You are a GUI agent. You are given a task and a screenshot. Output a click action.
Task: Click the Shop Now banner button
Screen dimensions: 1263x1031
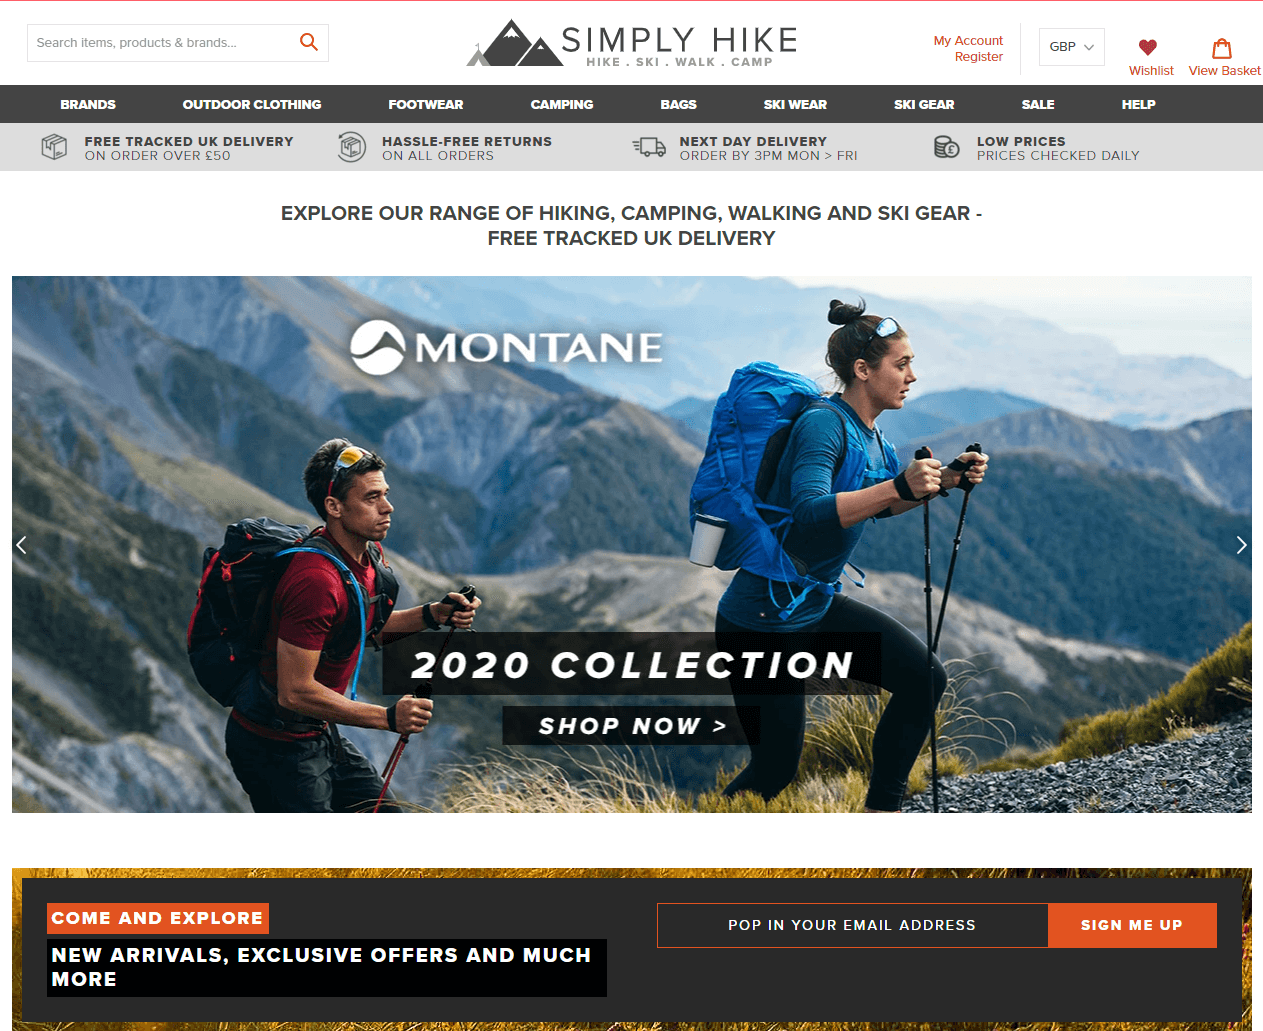(632, 726)
